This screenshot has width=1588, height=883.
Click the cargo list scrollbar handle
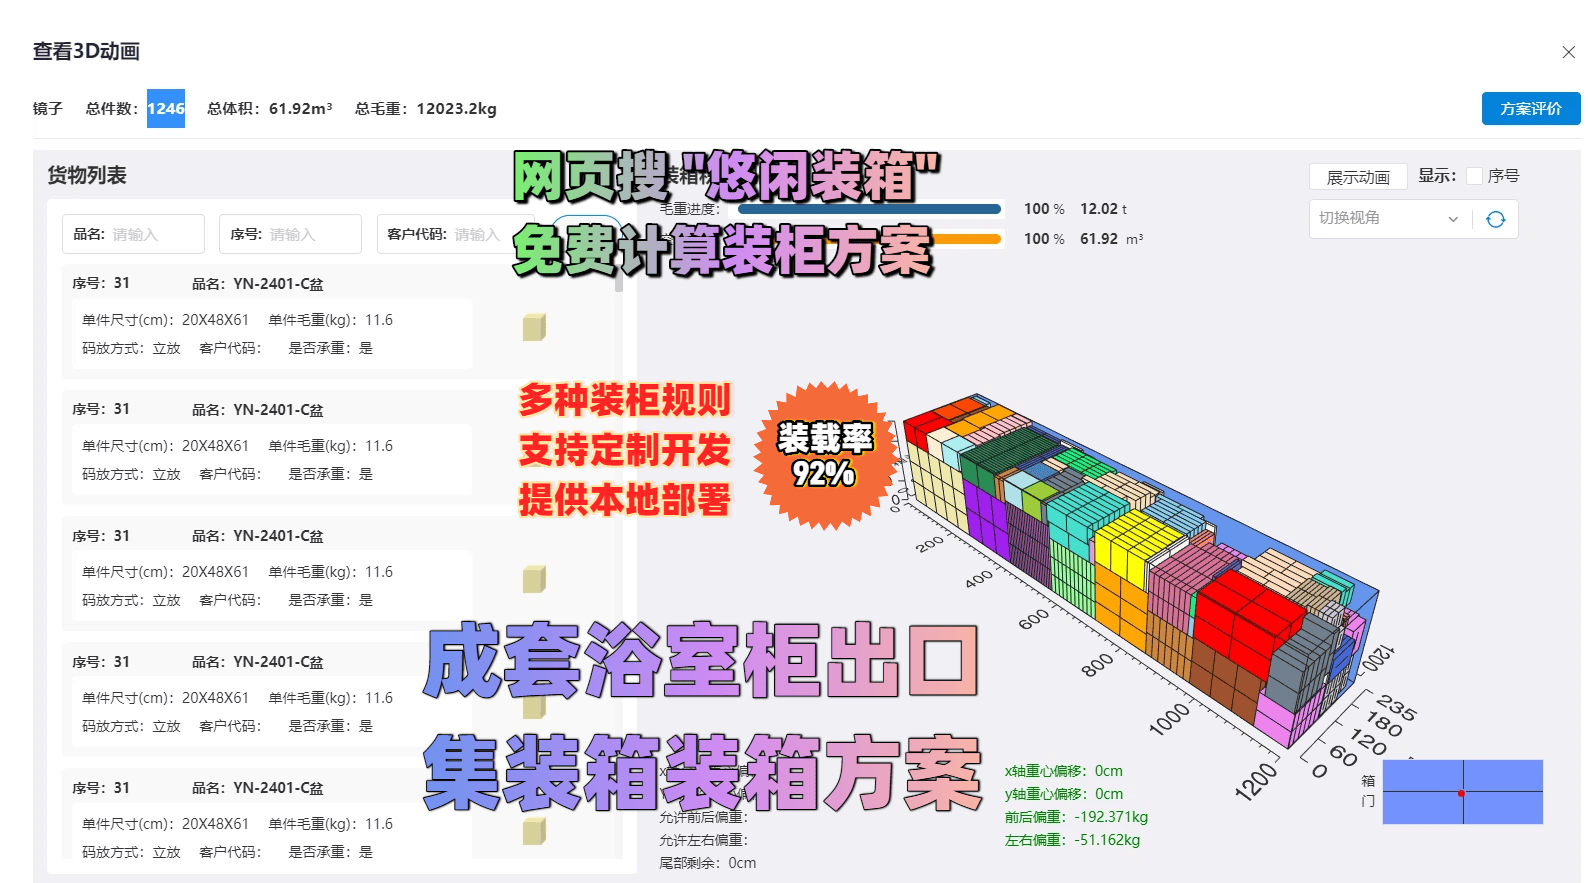coord(619,281)
